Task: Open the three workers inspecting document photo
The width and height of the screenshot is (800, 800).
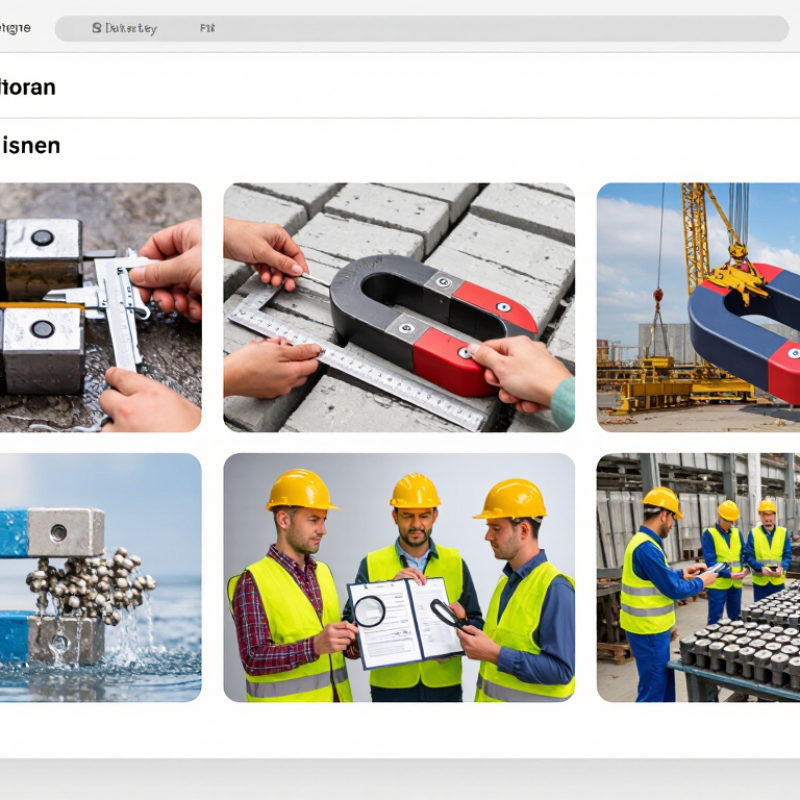Action: 399,578
